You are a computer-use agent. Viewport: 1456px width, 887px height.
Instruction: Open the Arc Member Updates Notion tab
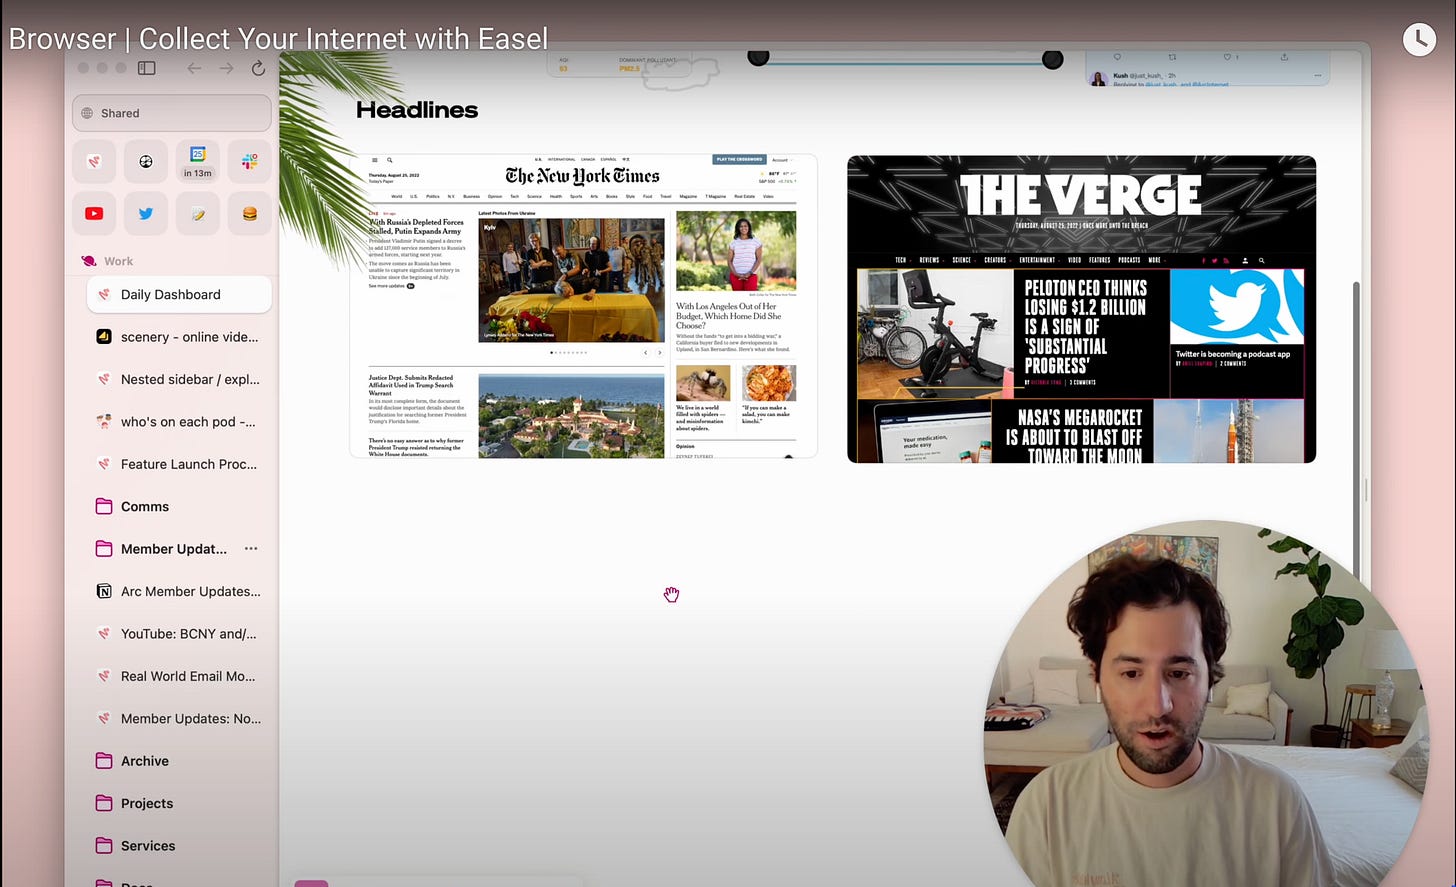point(179,591)
